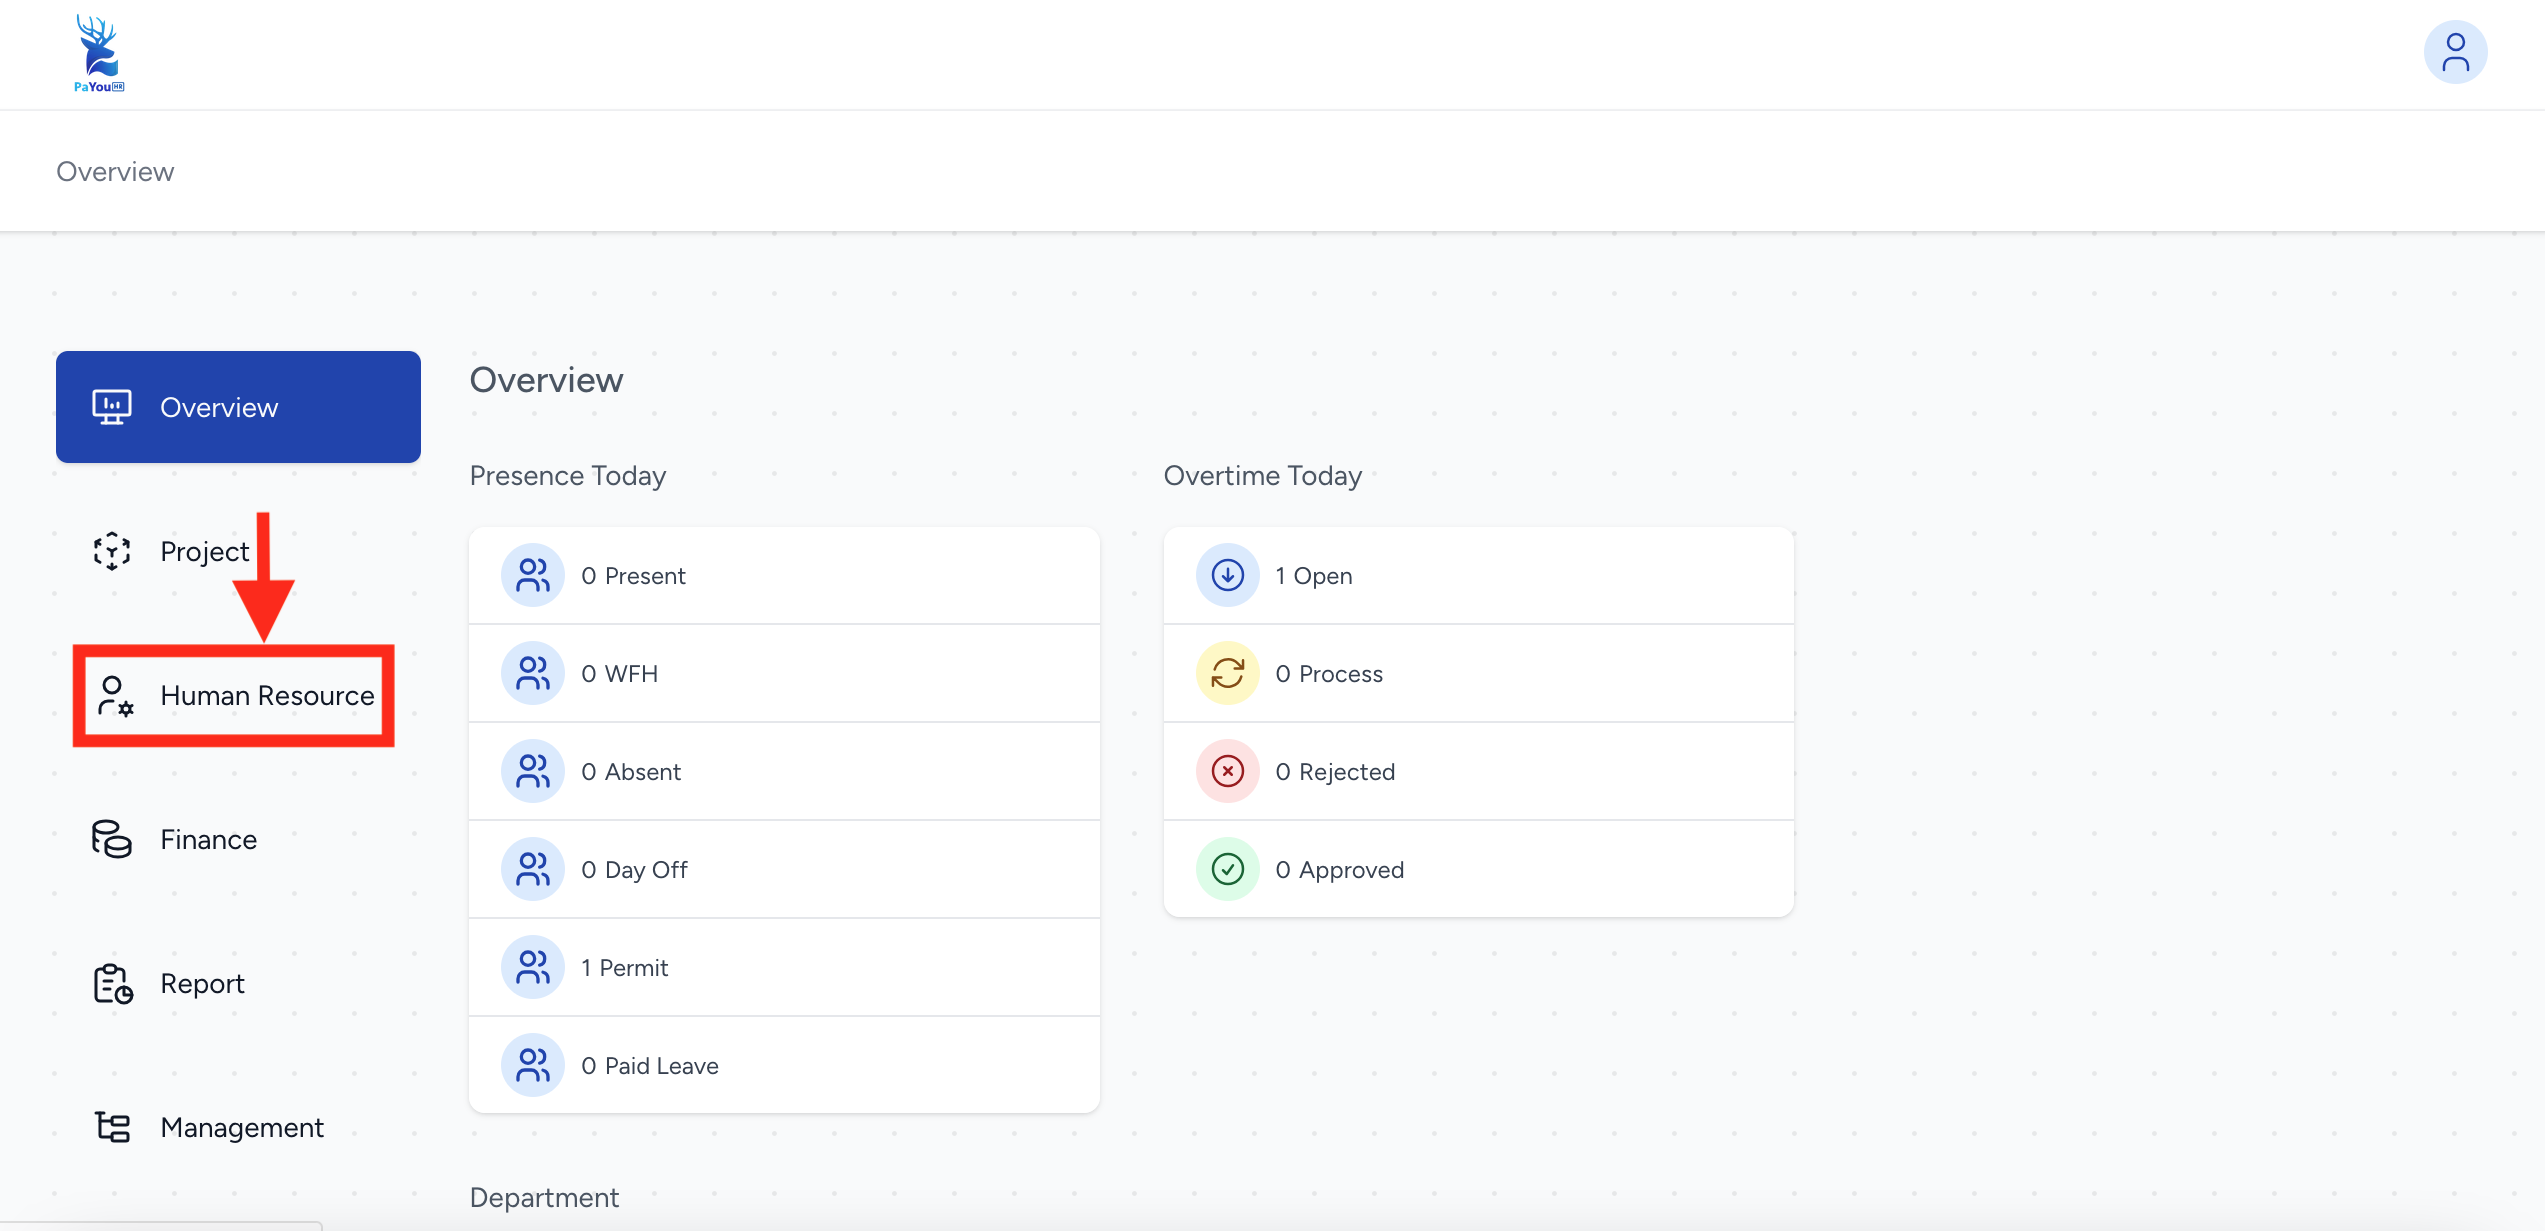
Task: Click the Human Resource person-gear icon
Action: (x=115, y=696)
